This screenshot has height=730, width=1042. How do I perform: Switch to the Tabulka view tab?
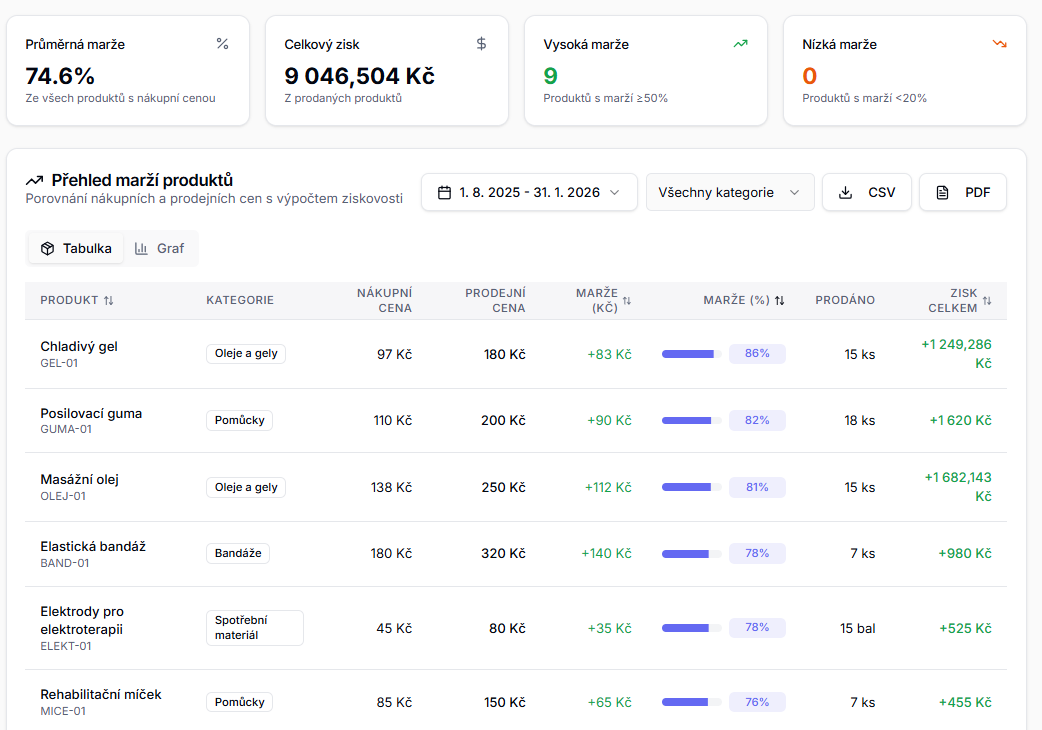[x=76, y=248]
